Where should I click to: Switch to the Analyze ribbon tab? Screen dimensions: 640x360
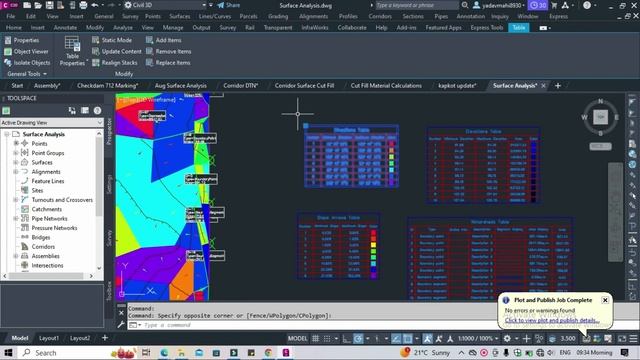click(x=123, y=27)
